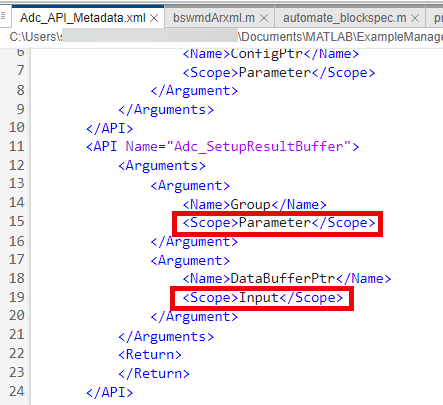Viewport: 443px width, 405px height.
Task: Click the closing Return tag on line 23
Action: click(x=154, y=373)
